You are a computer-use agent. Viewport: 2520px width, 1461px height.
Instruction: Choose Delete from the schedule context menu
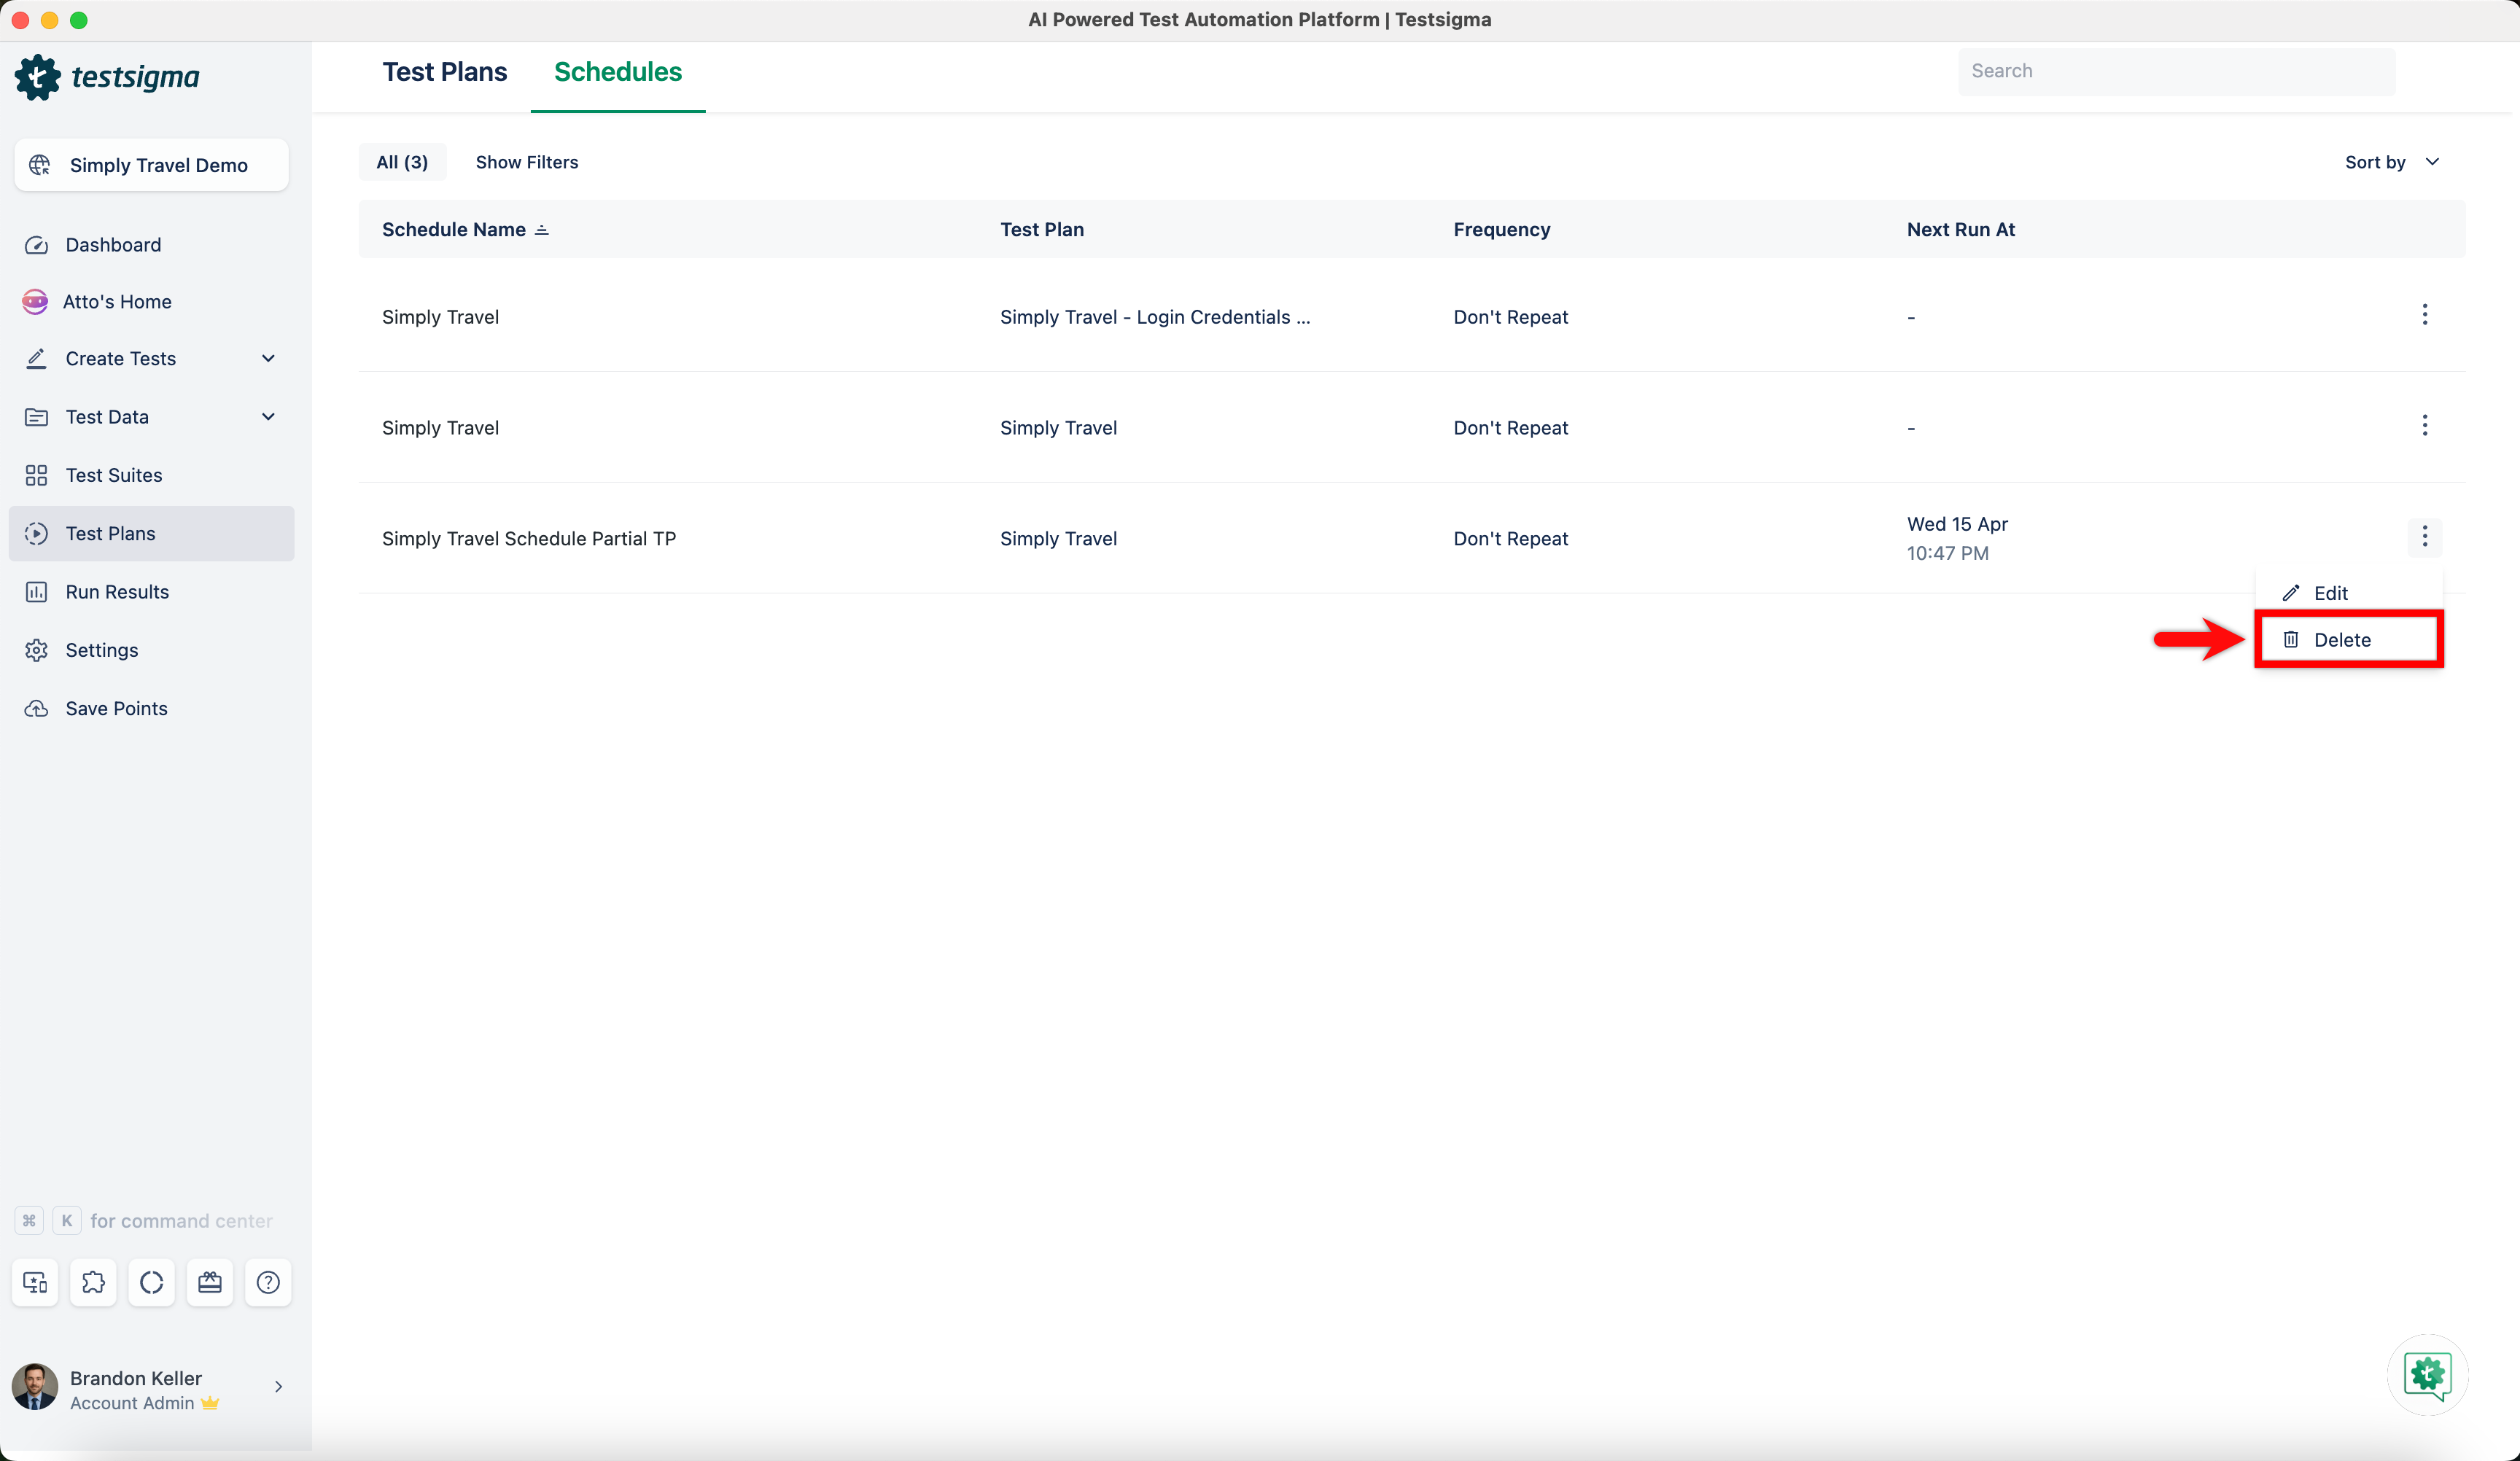pos(2348,640)
